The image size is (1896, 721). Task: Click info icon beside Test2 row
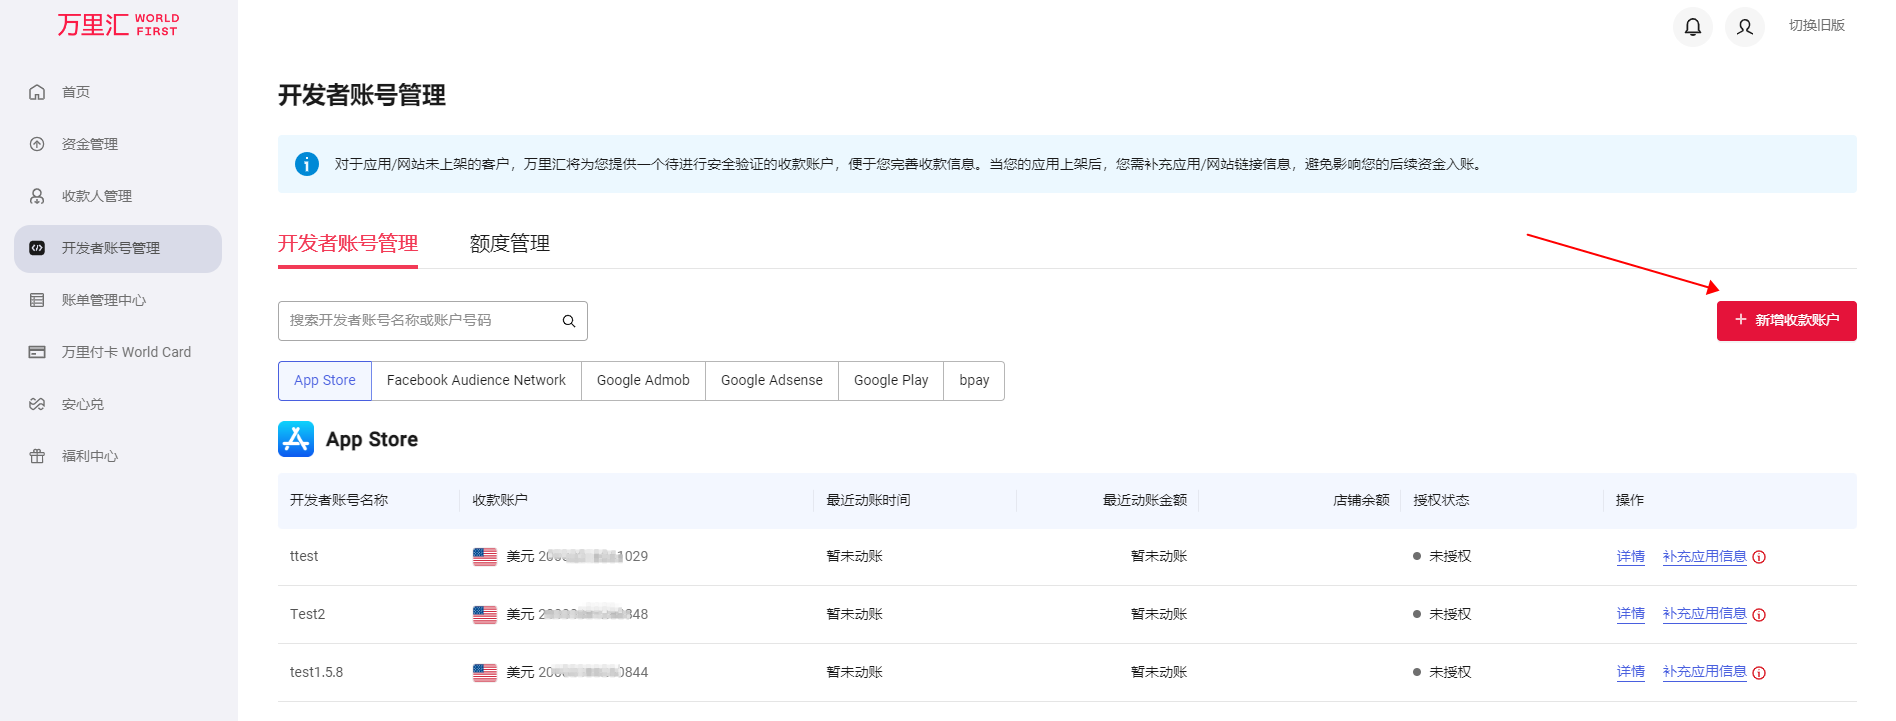[1759, 615]
